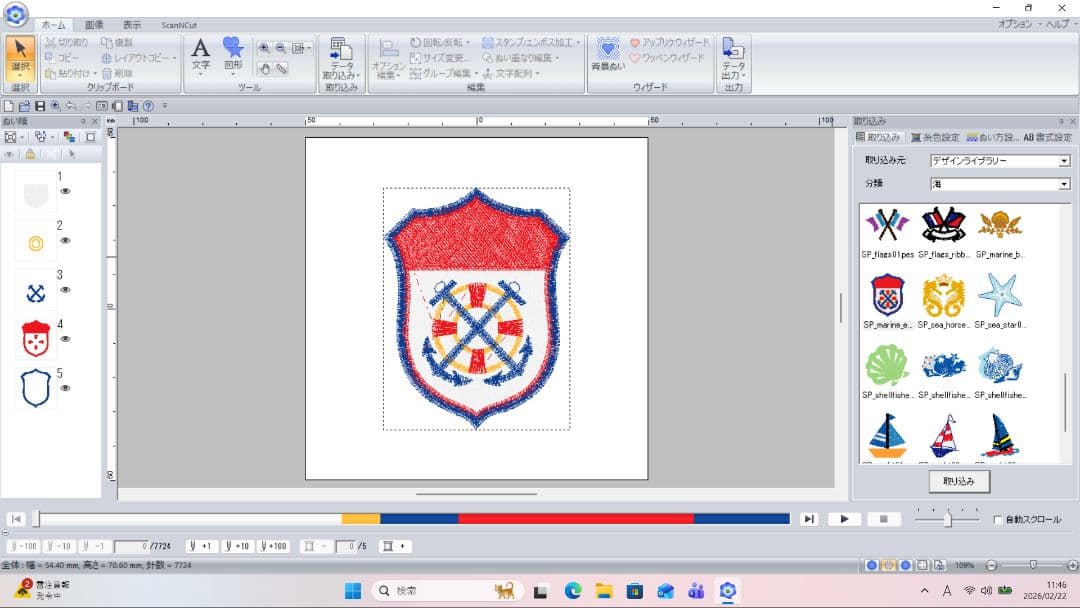Open help via question mark icon
Viewport: 1080px width, 608px height.
pyautogui.click(x=148, y=106)
